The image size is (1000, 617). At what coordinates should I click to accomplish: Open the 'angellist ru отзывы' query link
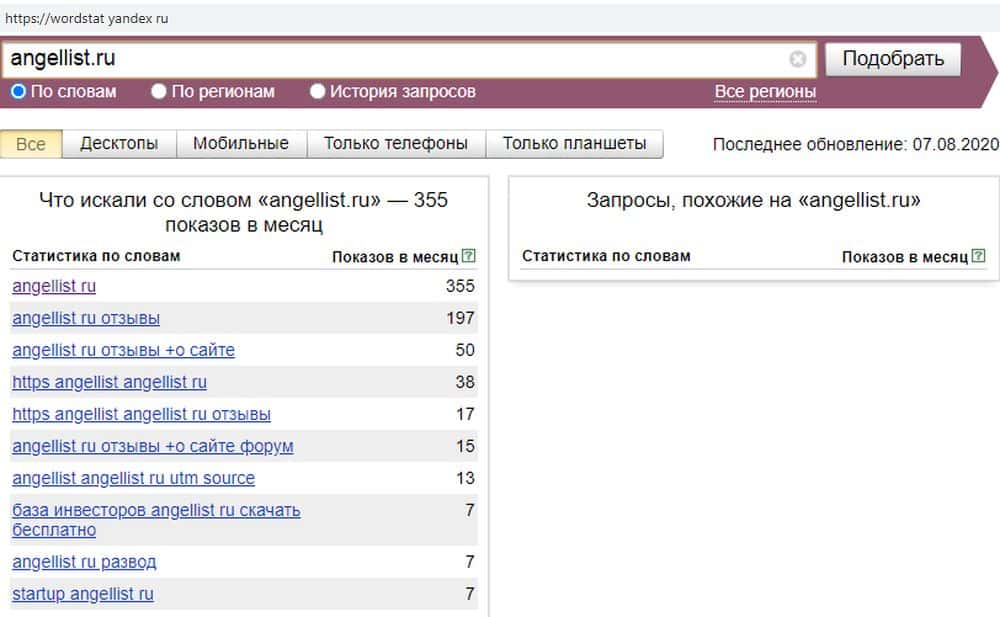coord(86,318)
